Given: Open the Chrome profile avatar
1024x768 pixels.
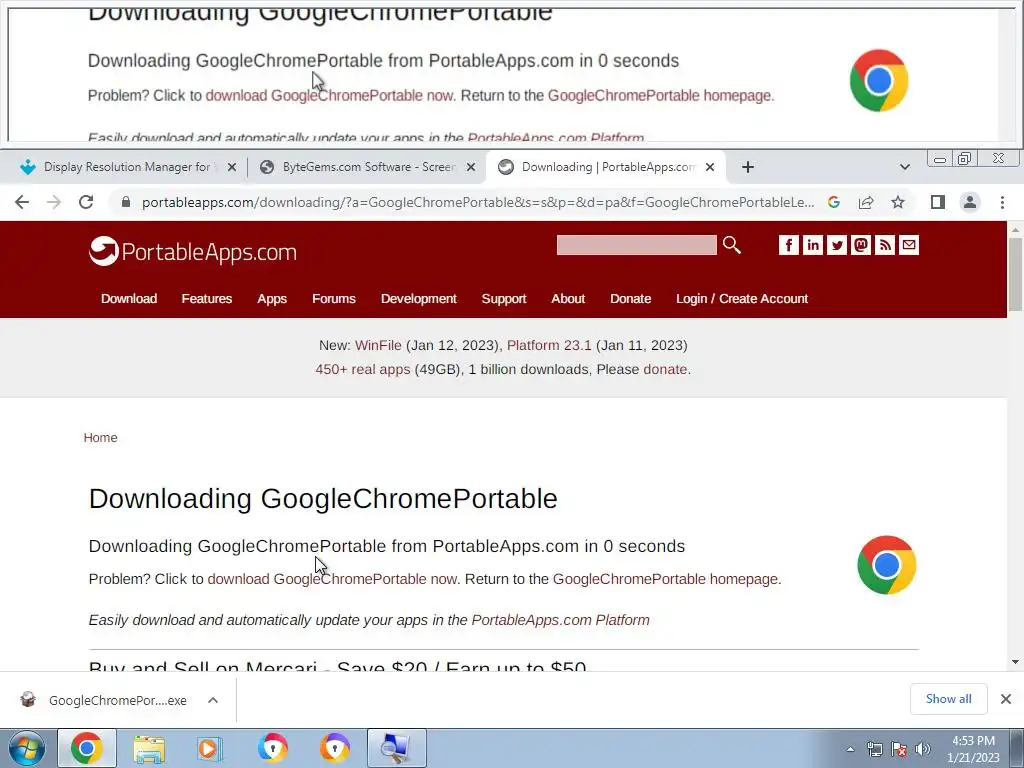Looking at the screenshot, I should click(970, 202).
